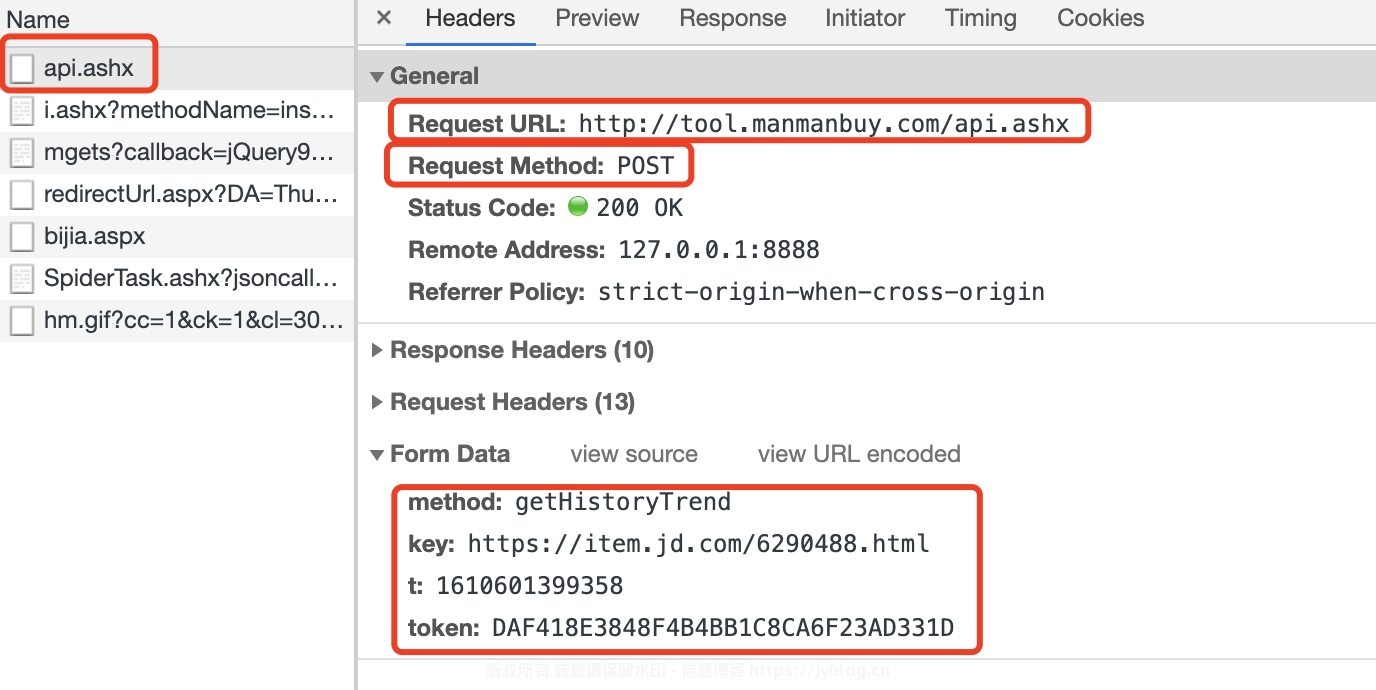Select bijia.aspx request in list

coord(177,237)
